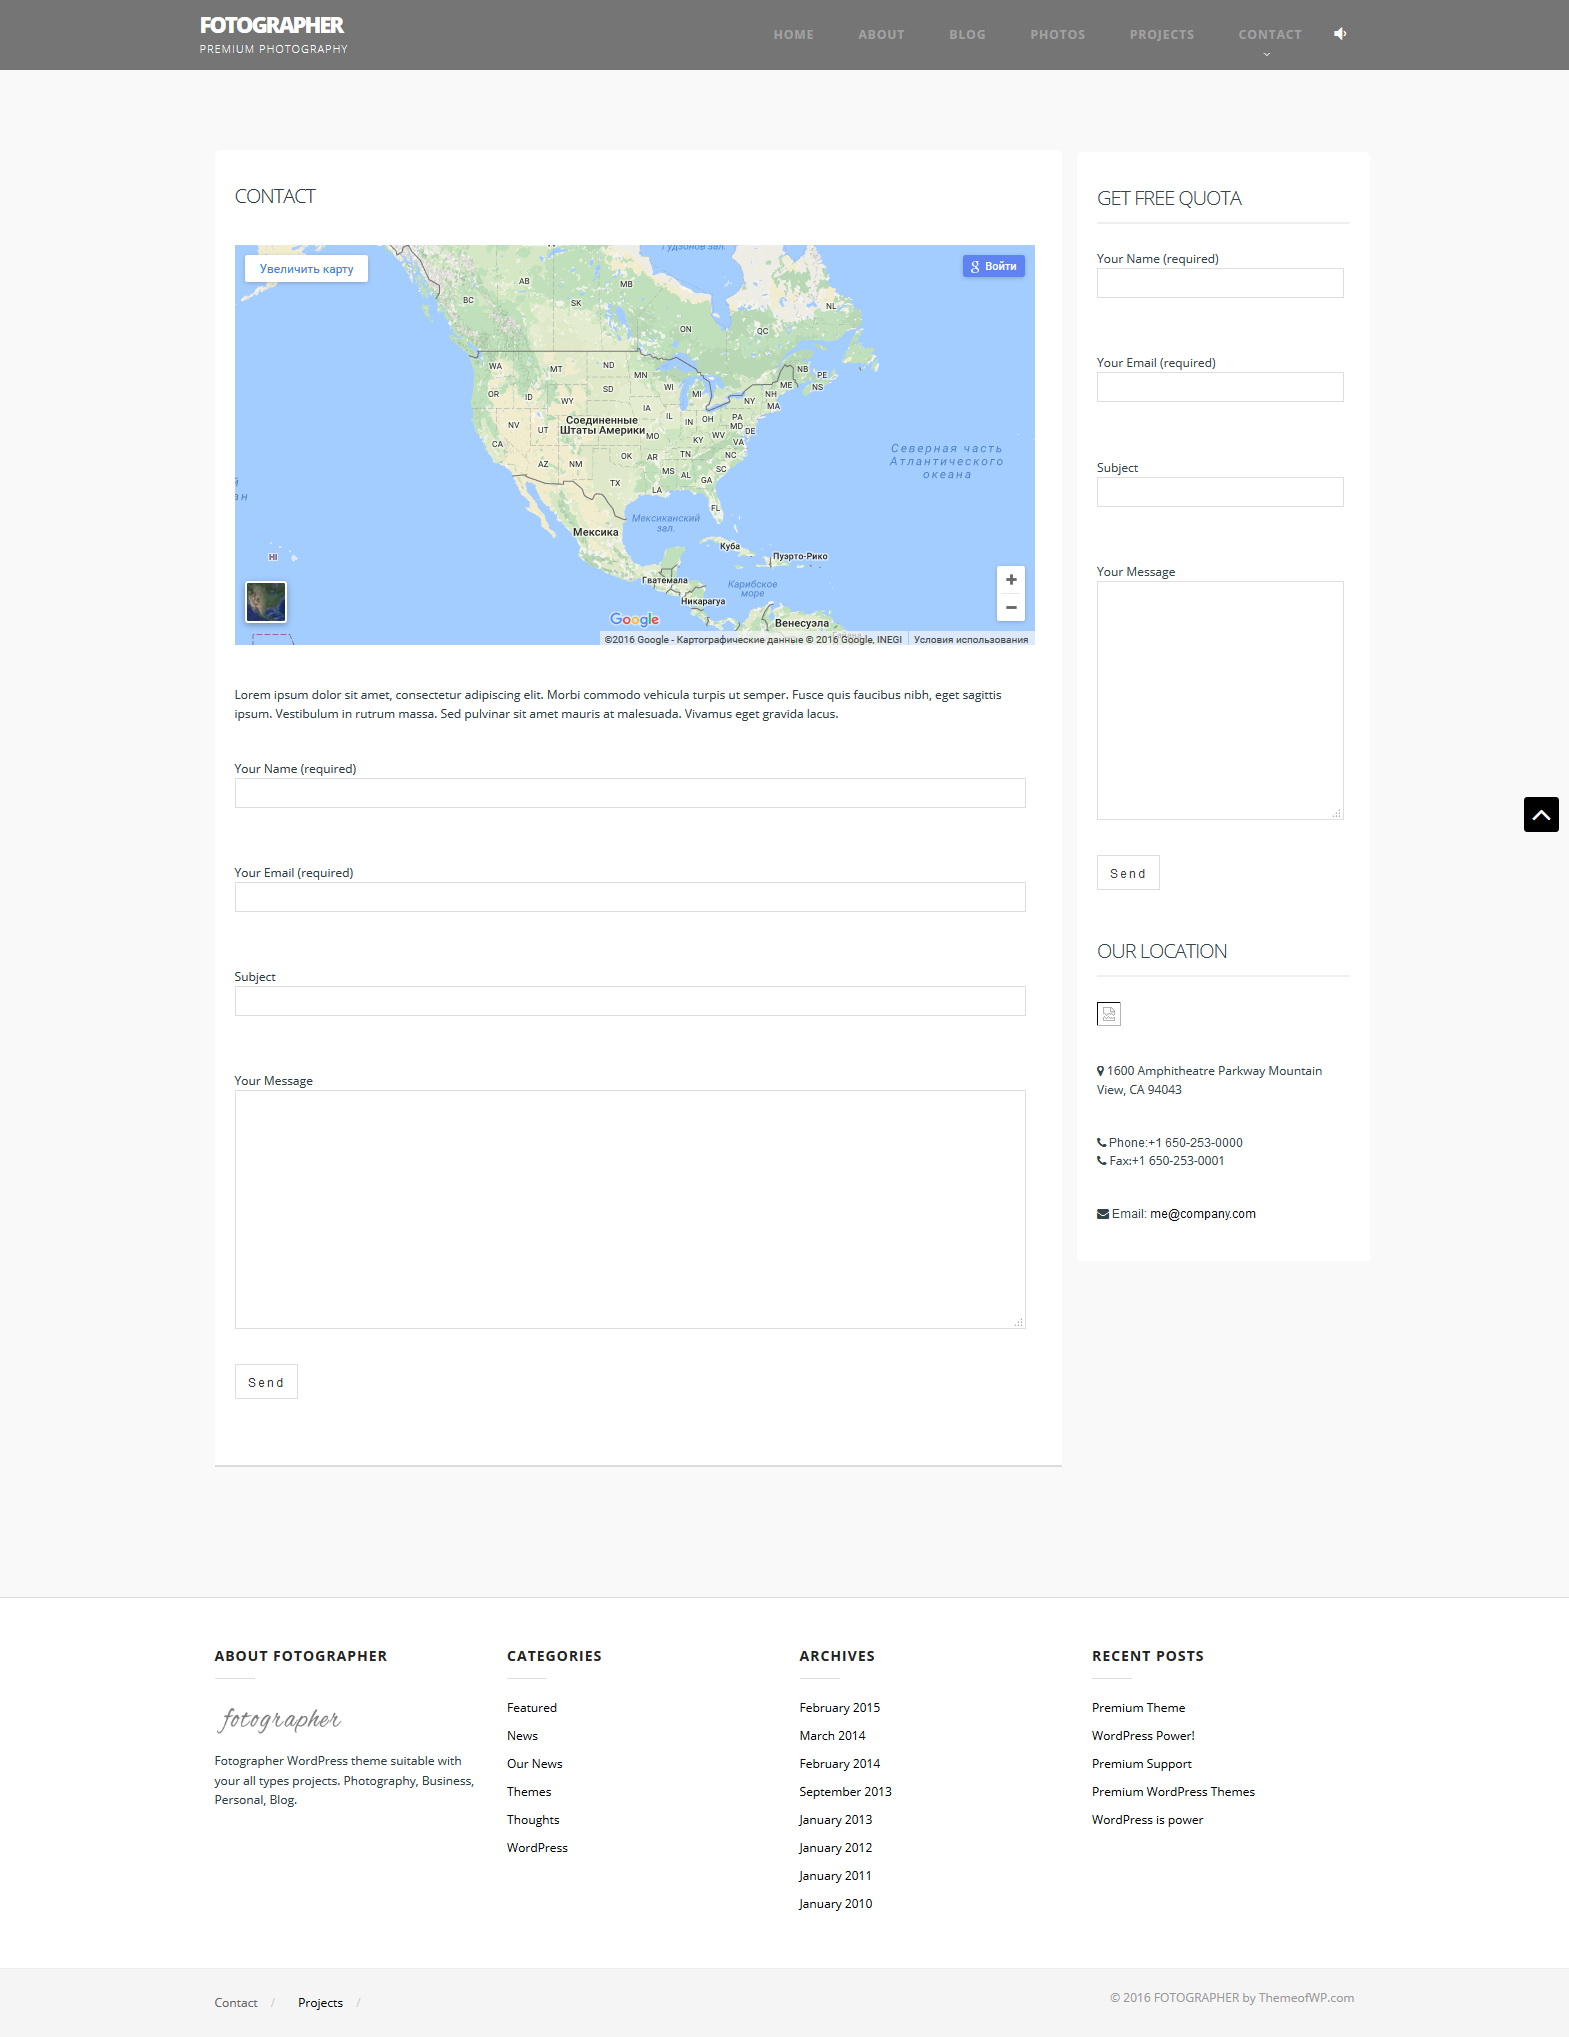Screen dimensions: 1569x2037
Task: Open the January 2012 archive
Action: pos(835,1848)
